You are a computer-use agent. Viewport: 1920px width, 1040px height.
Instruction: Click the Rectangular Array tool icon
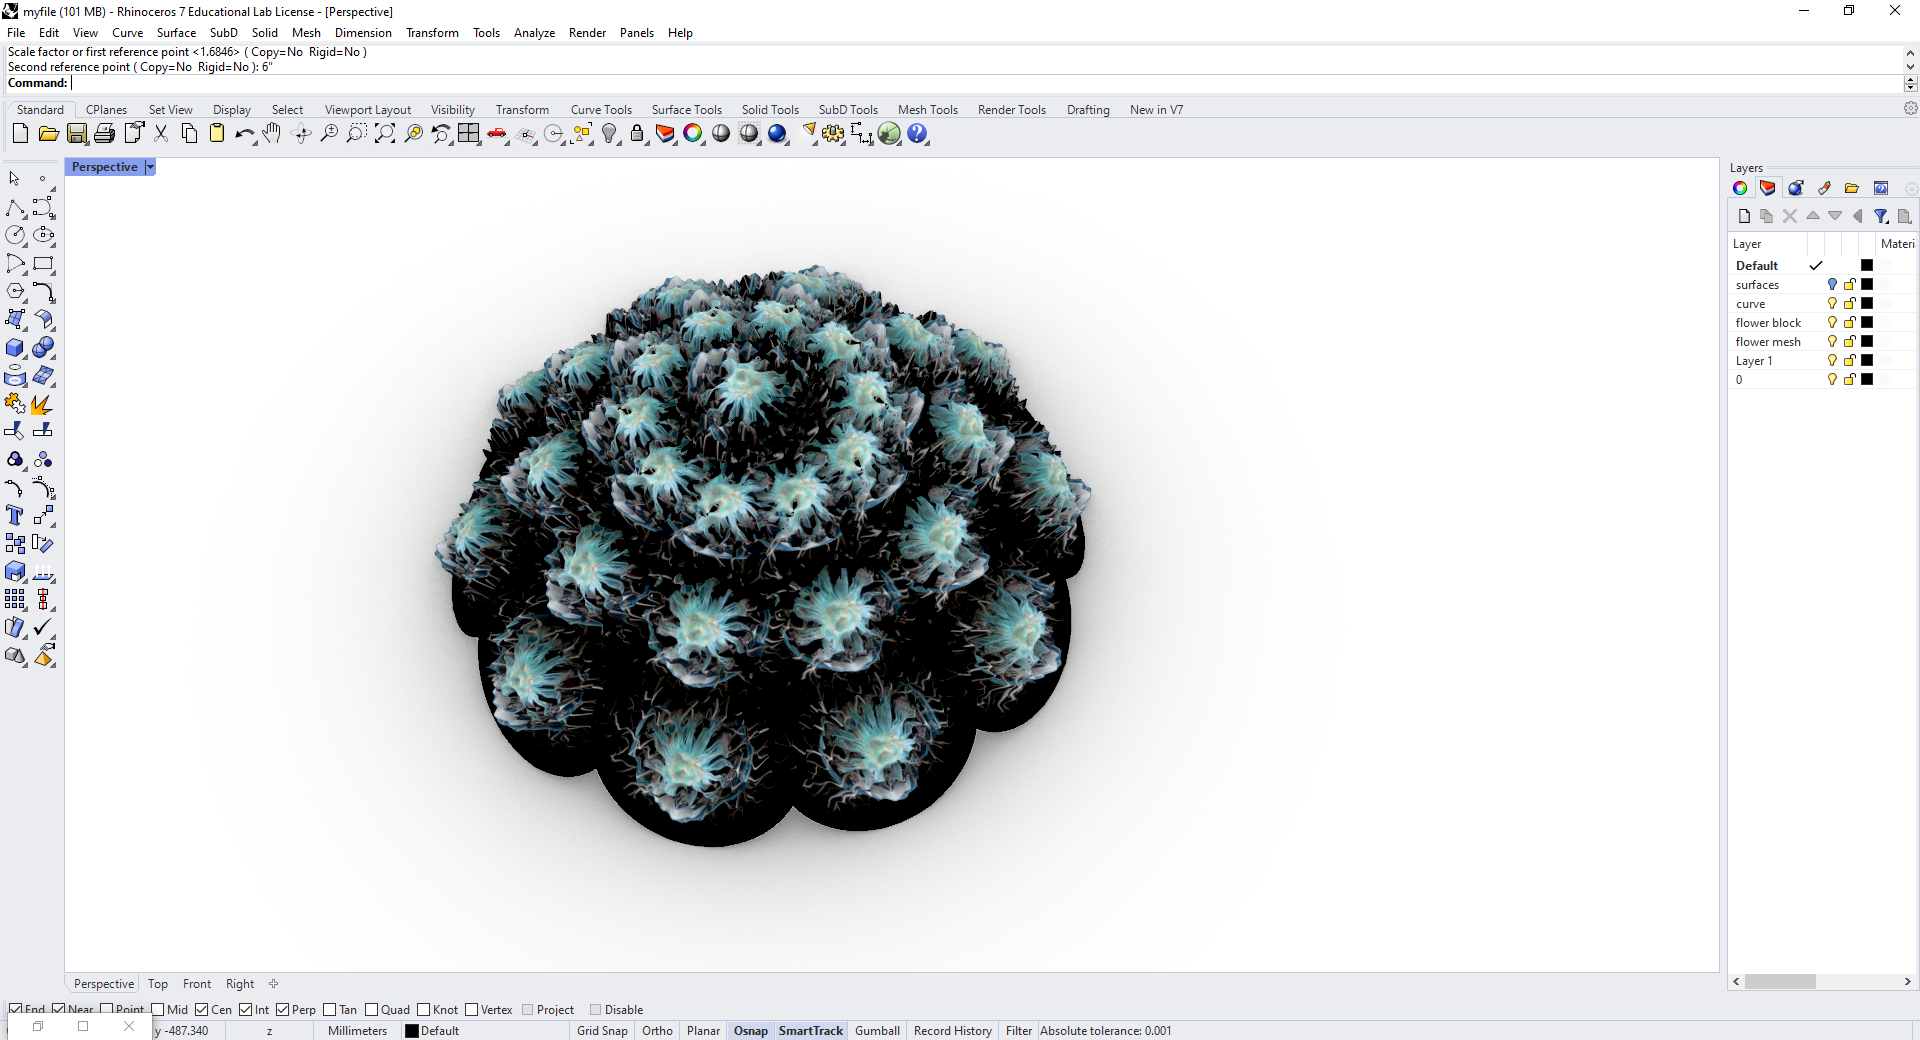(15, 600)
